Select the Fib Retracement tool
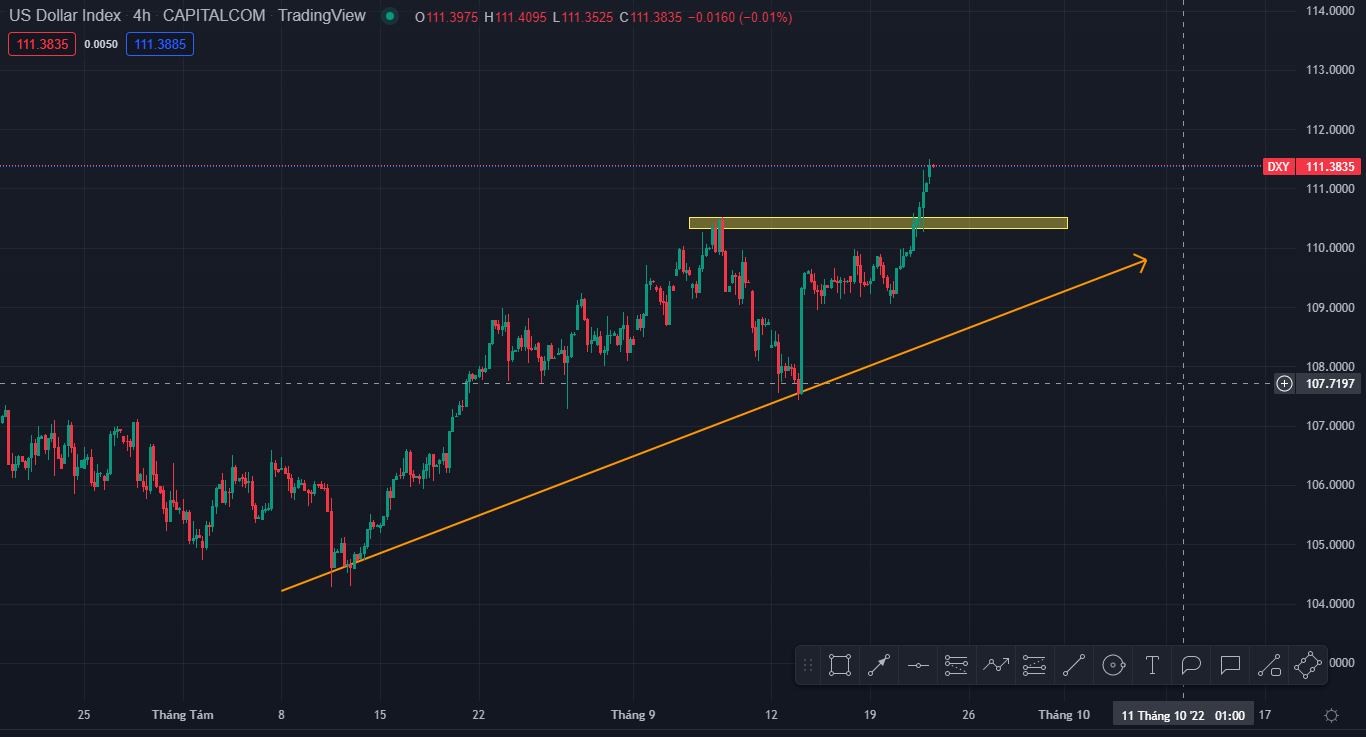 957,665
